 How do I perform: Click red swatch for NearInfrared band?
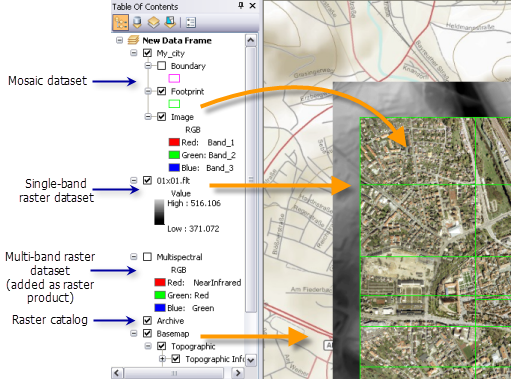pyautogui.click(x=160, y=282)
